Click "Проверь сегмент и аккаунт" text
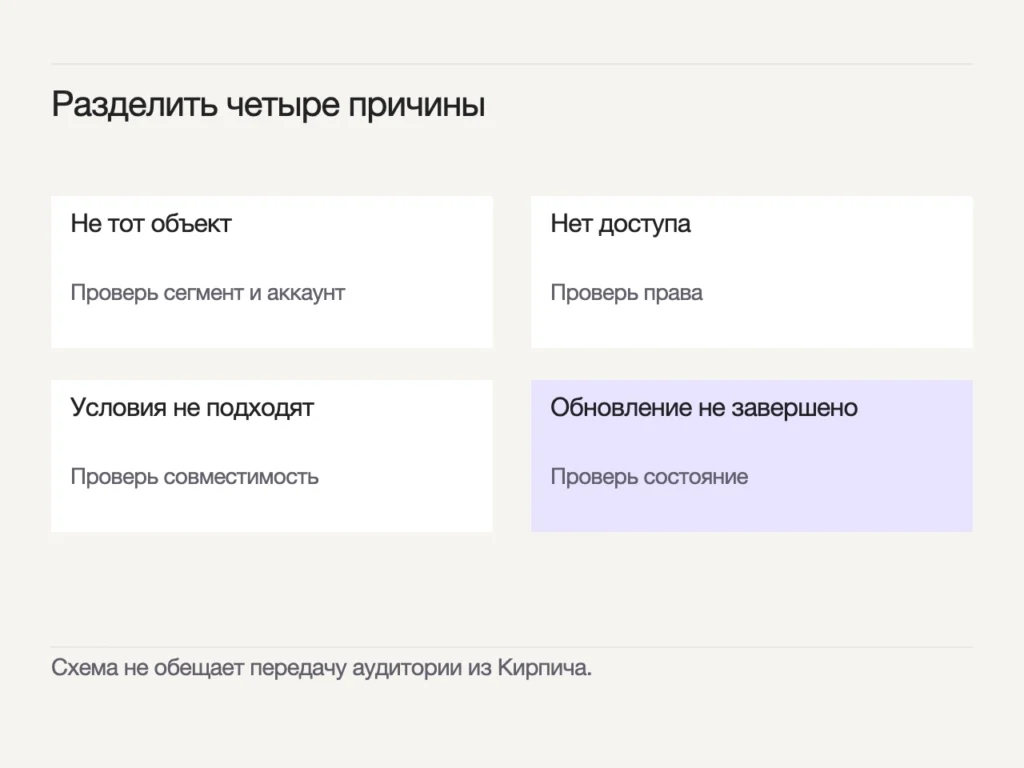1024x768 pixels. [208, 293]
